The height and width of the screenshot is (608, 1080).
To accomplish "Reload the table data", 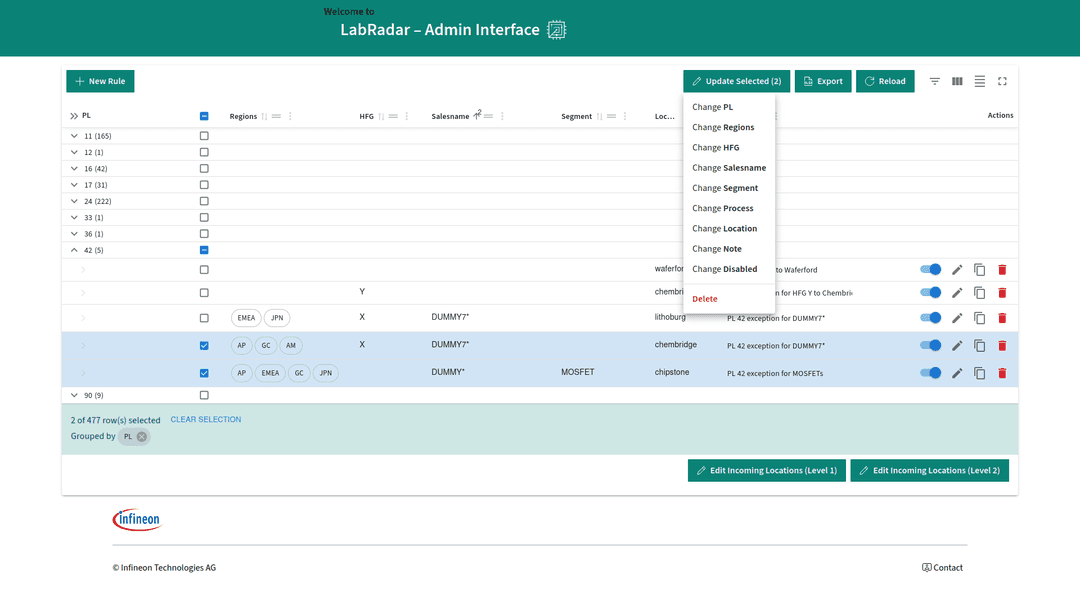I will [885, 81].
